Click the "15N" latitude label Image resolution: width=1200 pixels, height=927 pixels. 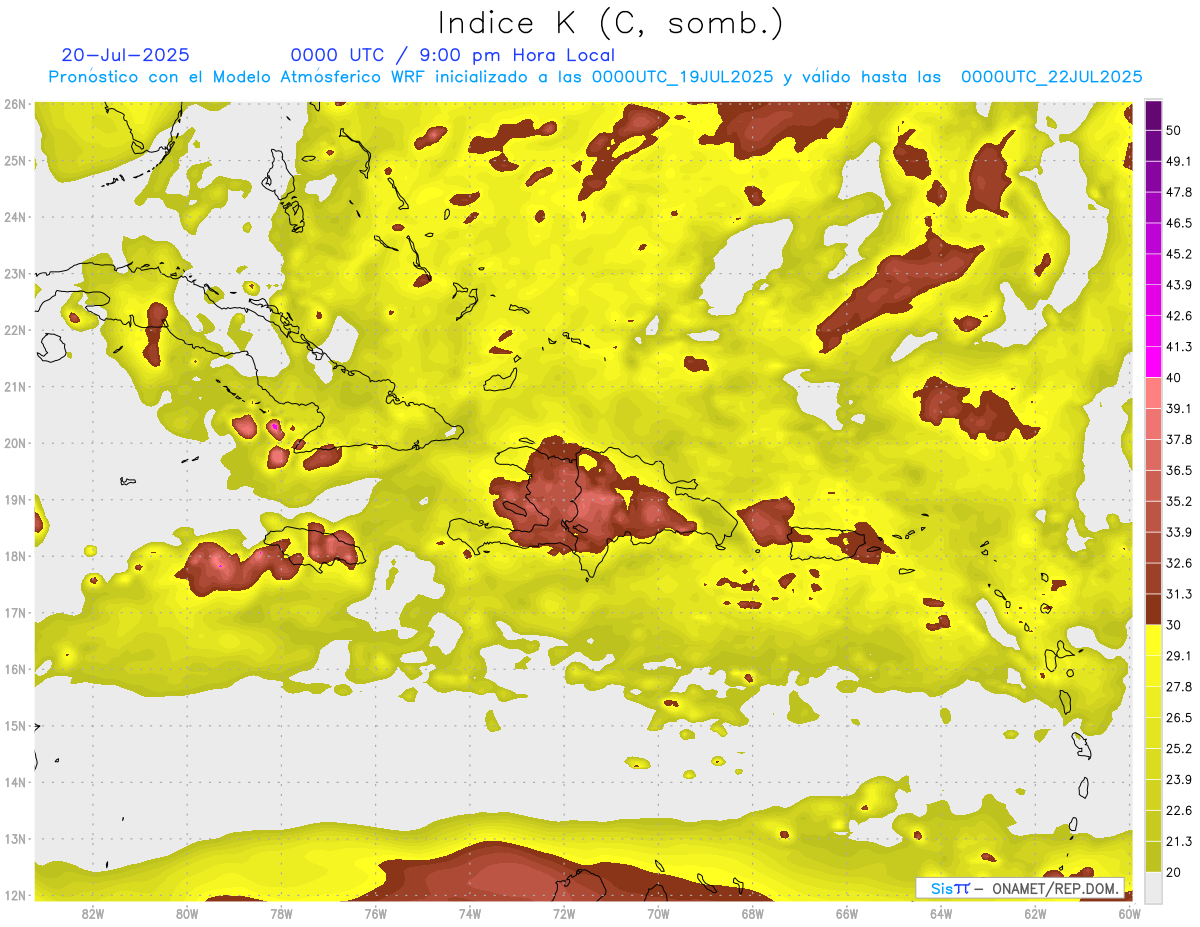14,725
